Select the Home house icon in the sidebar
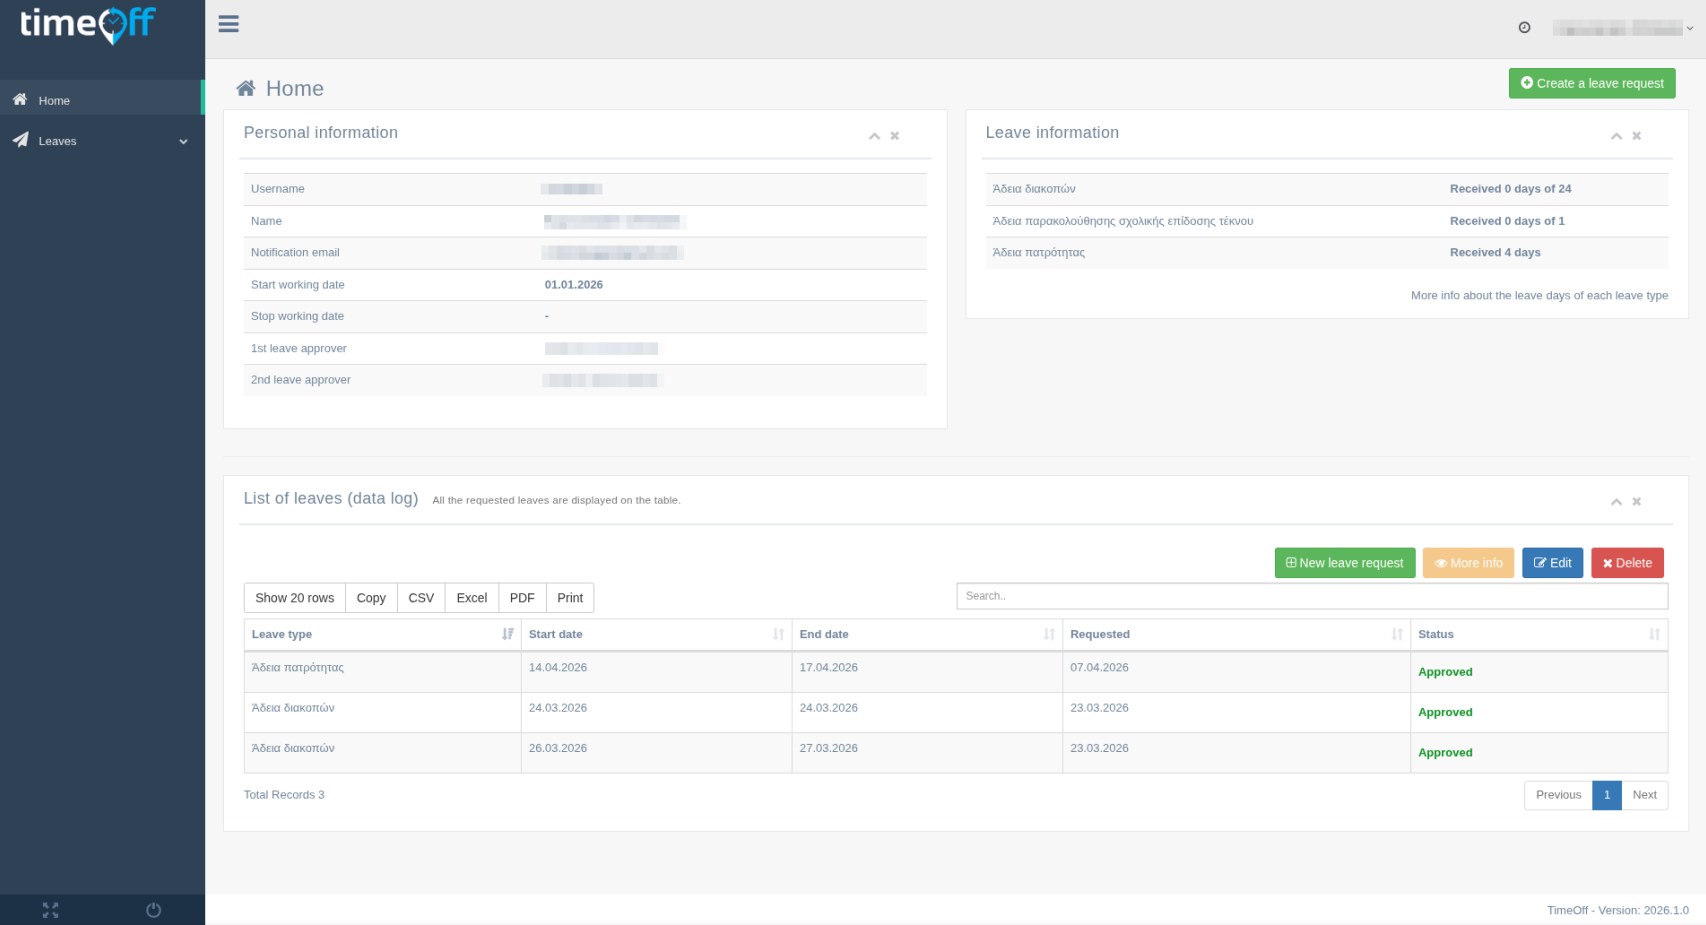Screen dimensions: 1706x925 [x=18, y=98]
